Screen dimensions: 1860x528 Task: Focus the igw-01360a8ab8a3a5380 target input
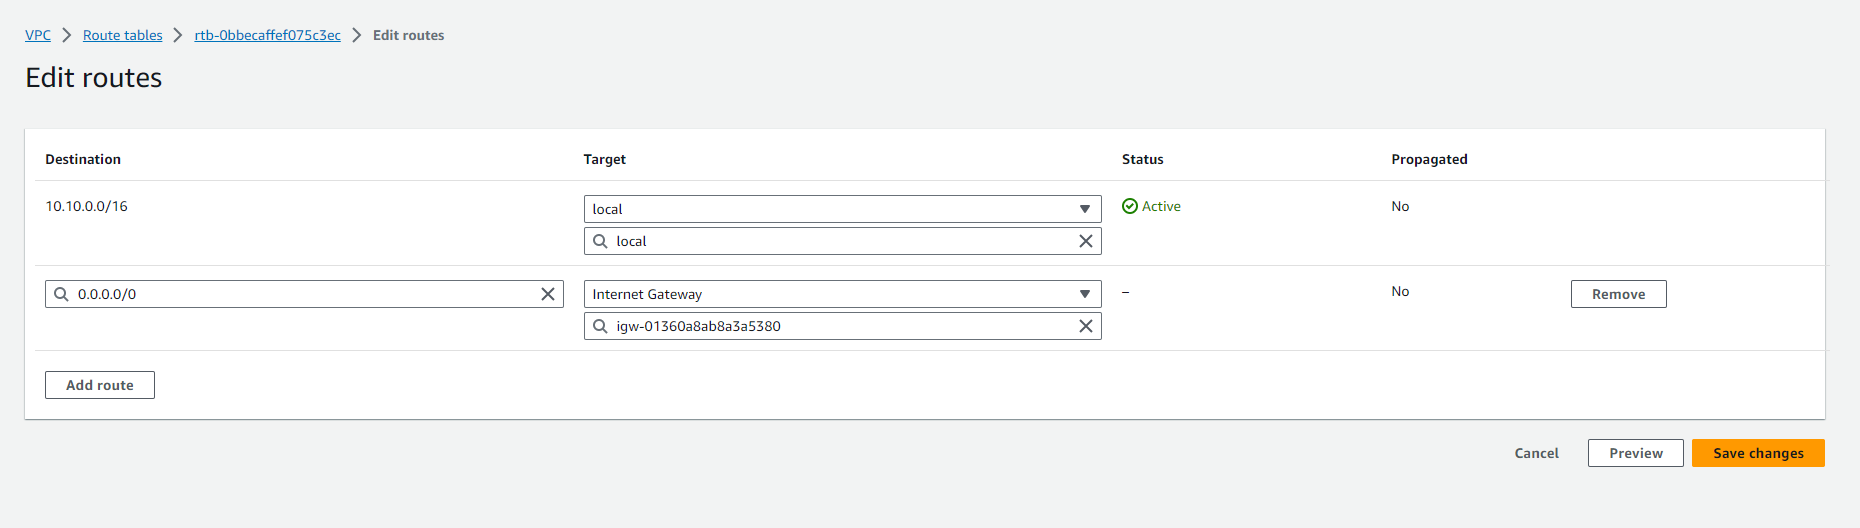point(842,326)
